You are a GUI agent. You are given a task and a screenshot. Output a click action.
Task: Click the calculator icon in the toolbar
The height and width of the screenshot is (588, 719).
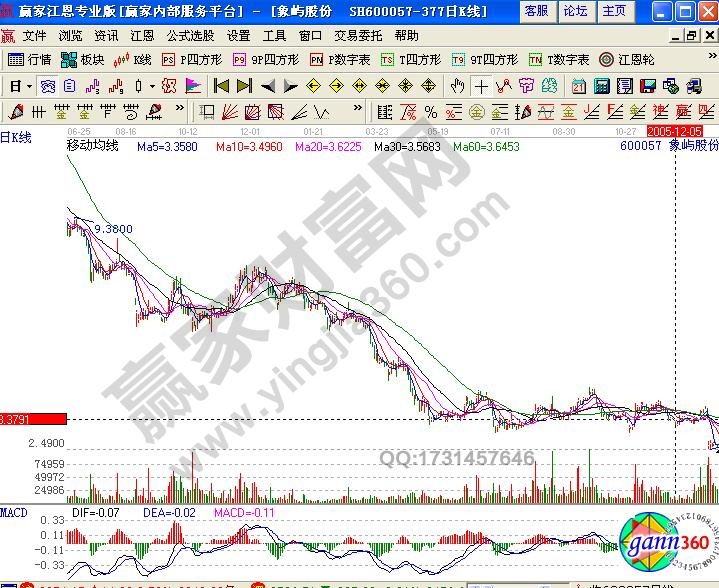tap(604, 85)
